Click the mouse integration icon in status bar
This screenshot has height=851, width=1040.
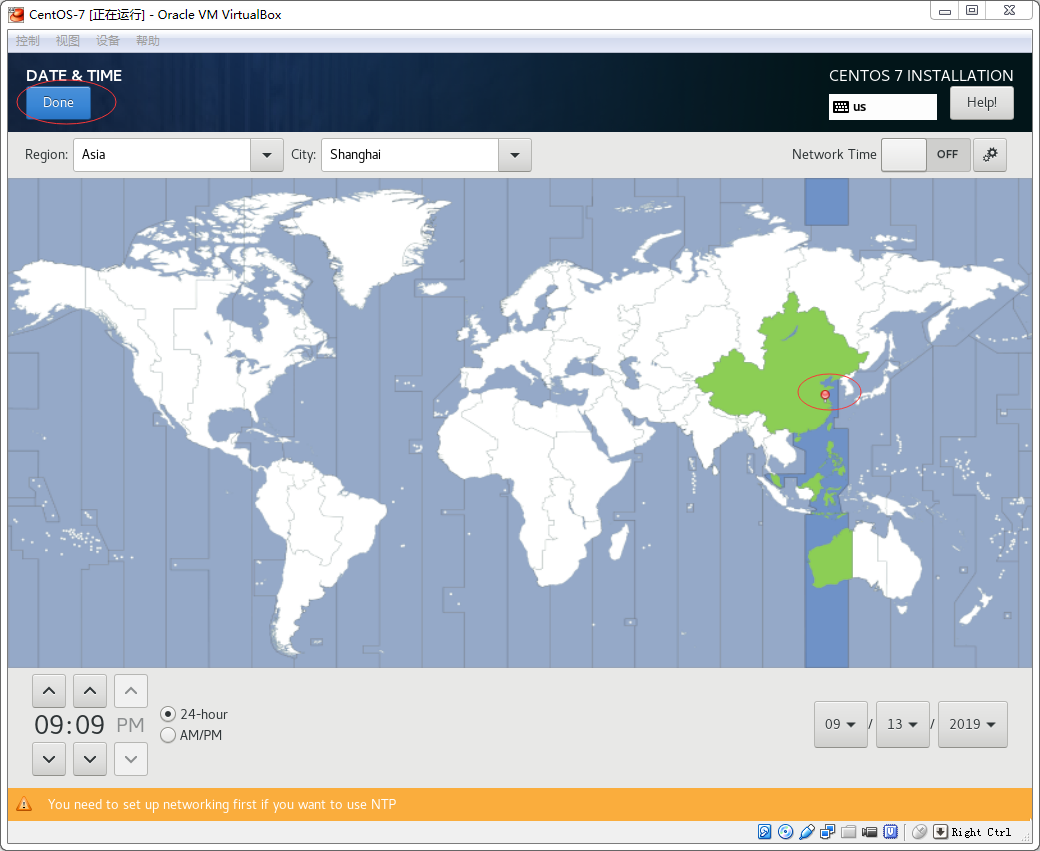point(919,832)
